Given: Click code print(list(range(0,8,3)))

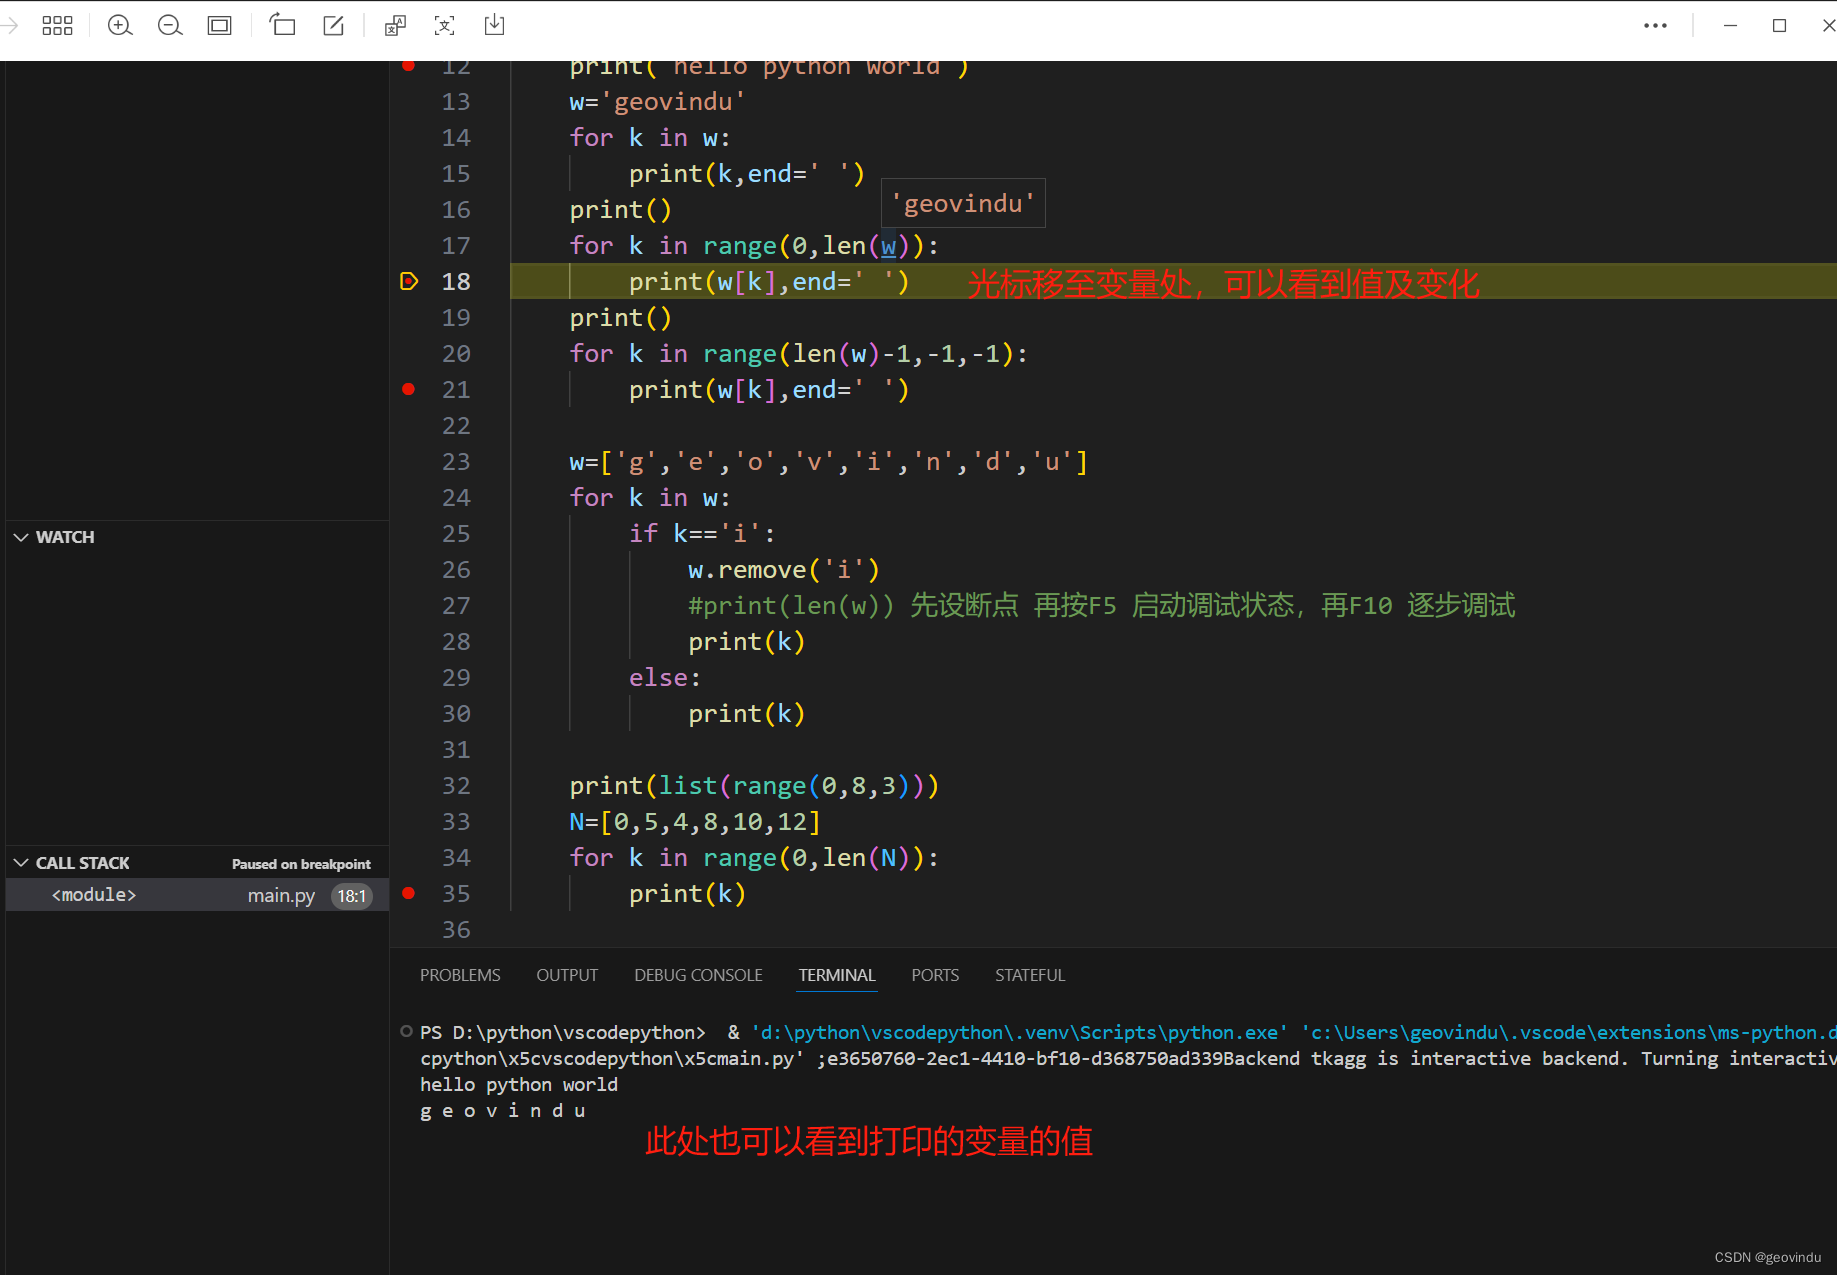Looking at the screenshot, I should click(x=754, y=786).
